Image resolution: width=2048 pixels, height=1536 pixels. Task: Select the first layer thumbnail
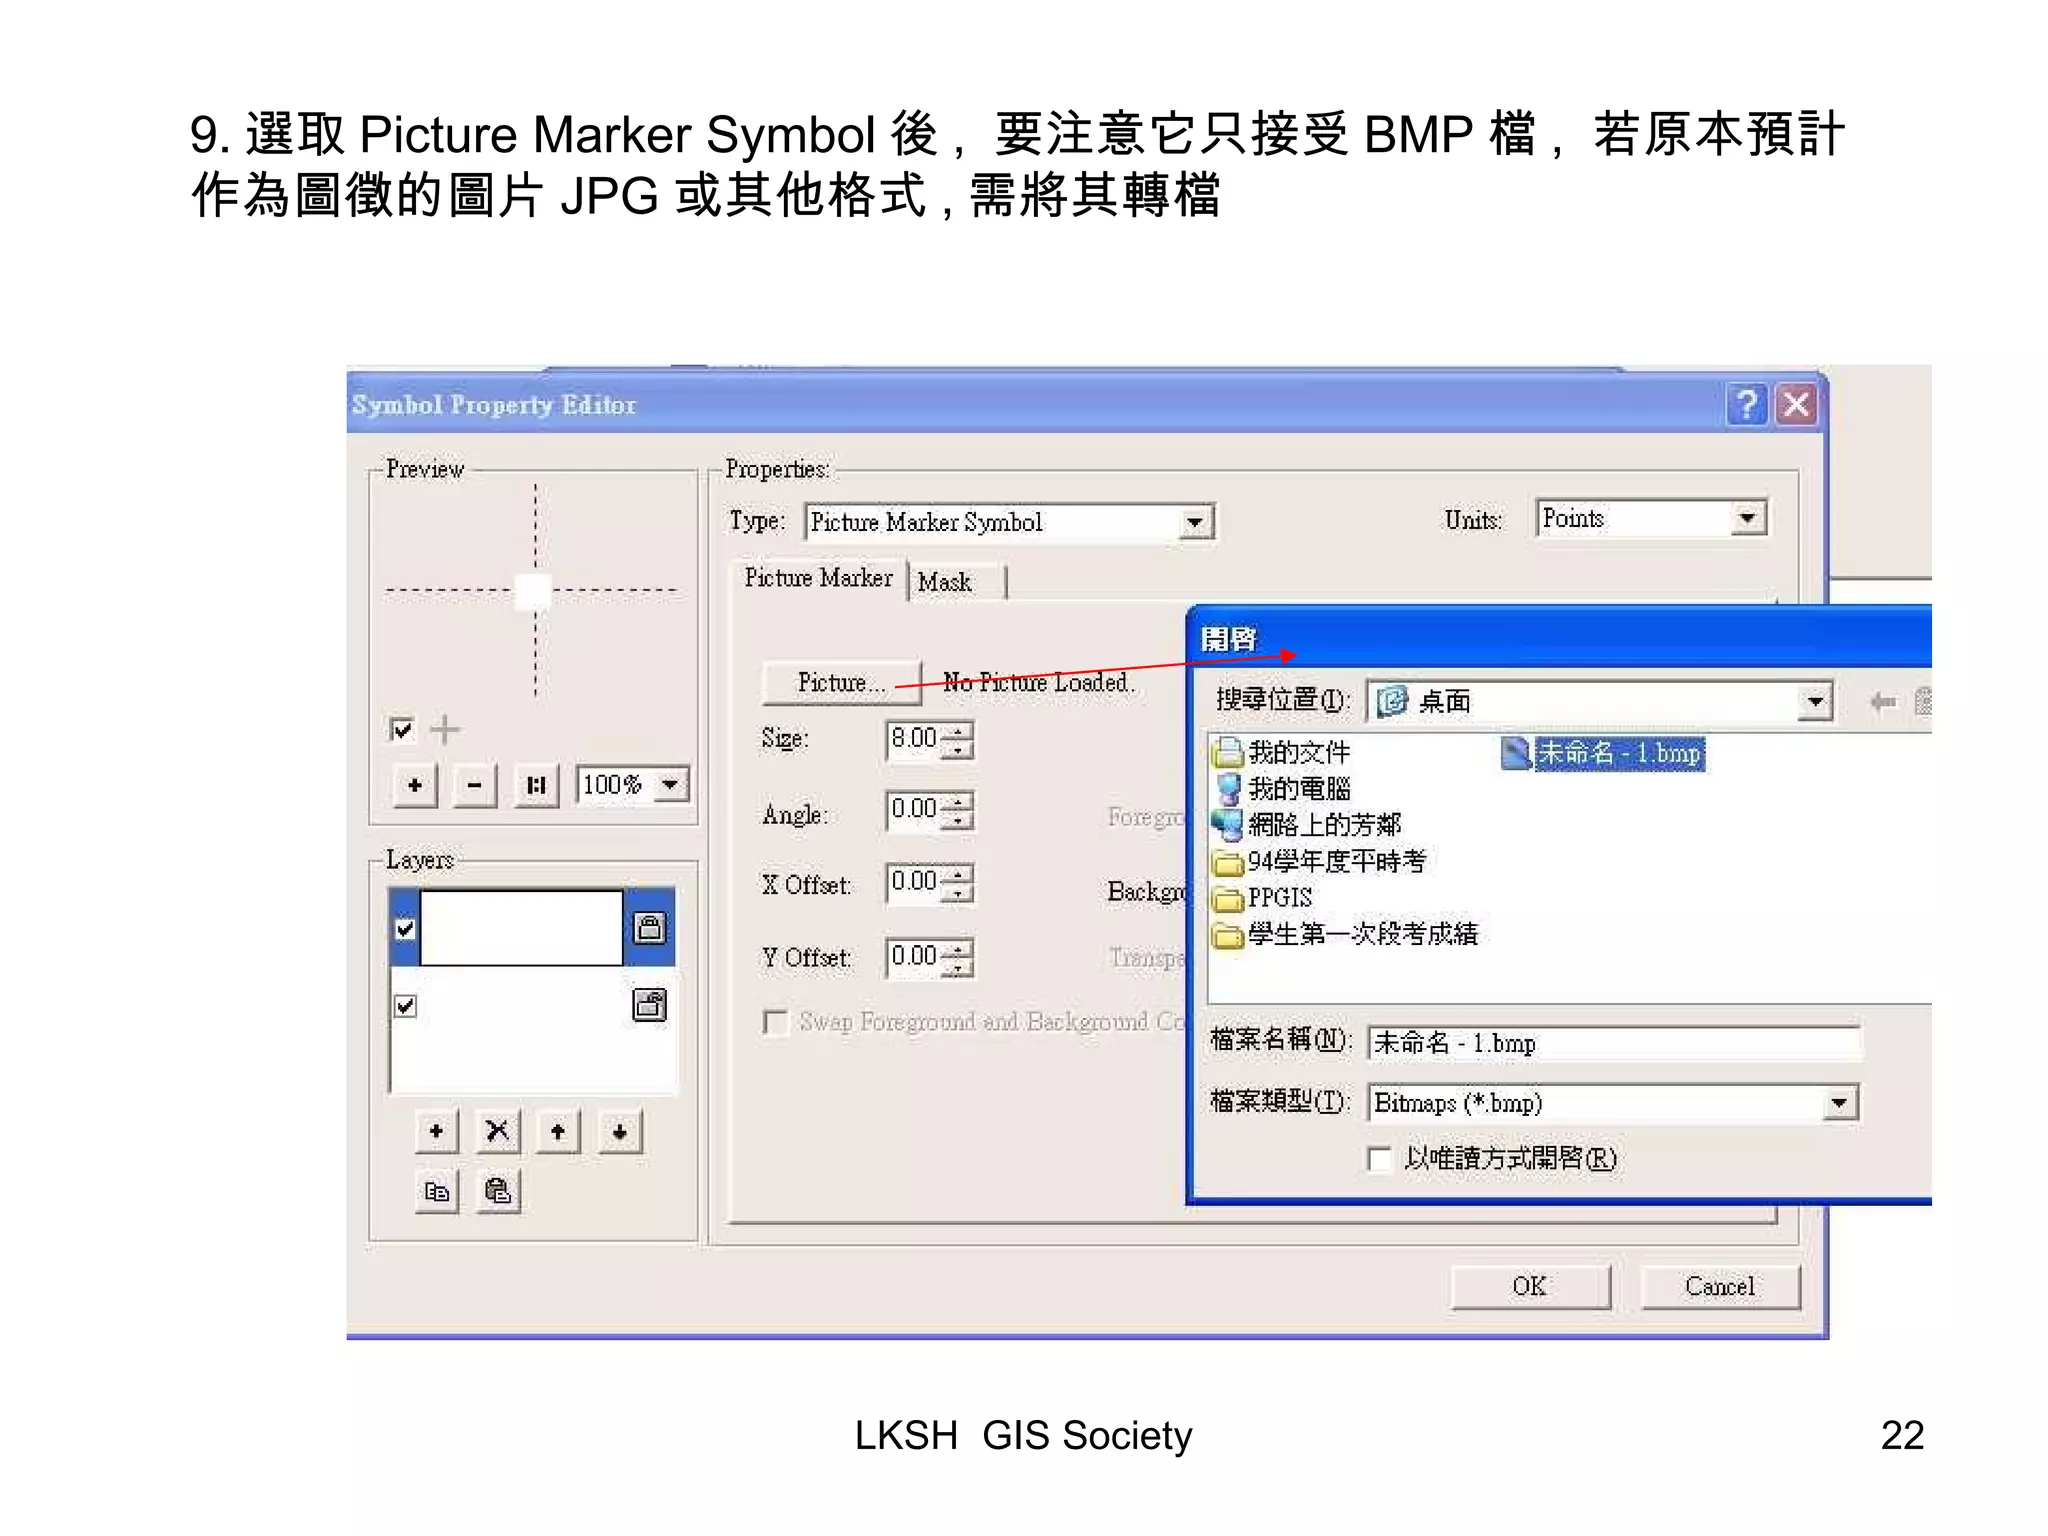pyautogui.click(x=521, y=928)
